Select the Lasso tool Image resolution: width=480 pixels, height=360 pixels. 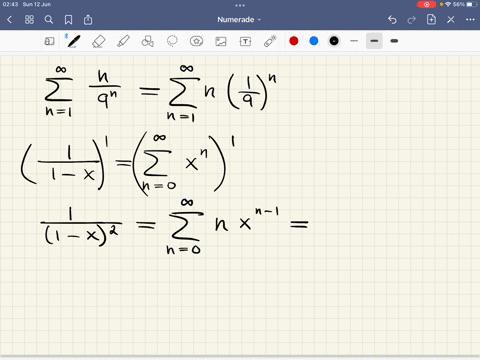click(x=172, y=41)
